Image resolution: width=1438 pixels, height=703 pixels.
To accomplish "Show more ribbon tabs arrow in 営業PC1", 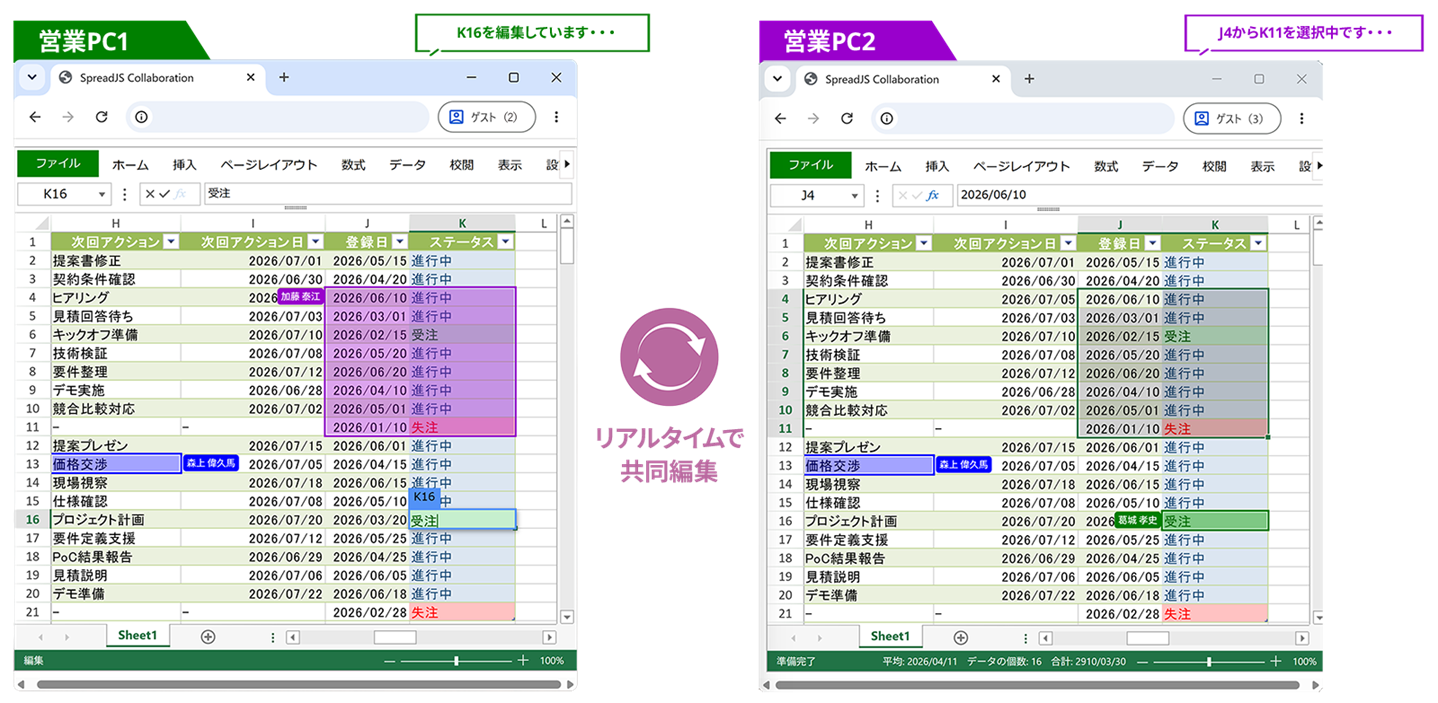I will pos(567,164).
